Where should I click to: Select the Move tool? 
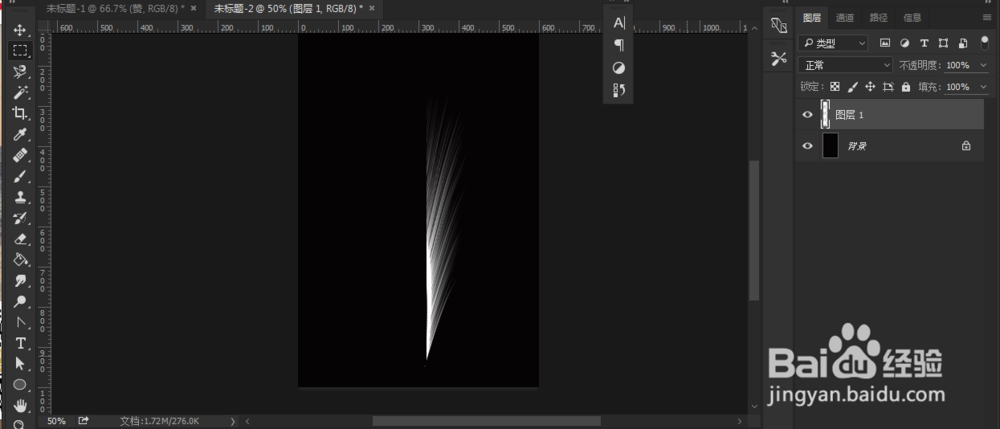(x=20, y=30)
